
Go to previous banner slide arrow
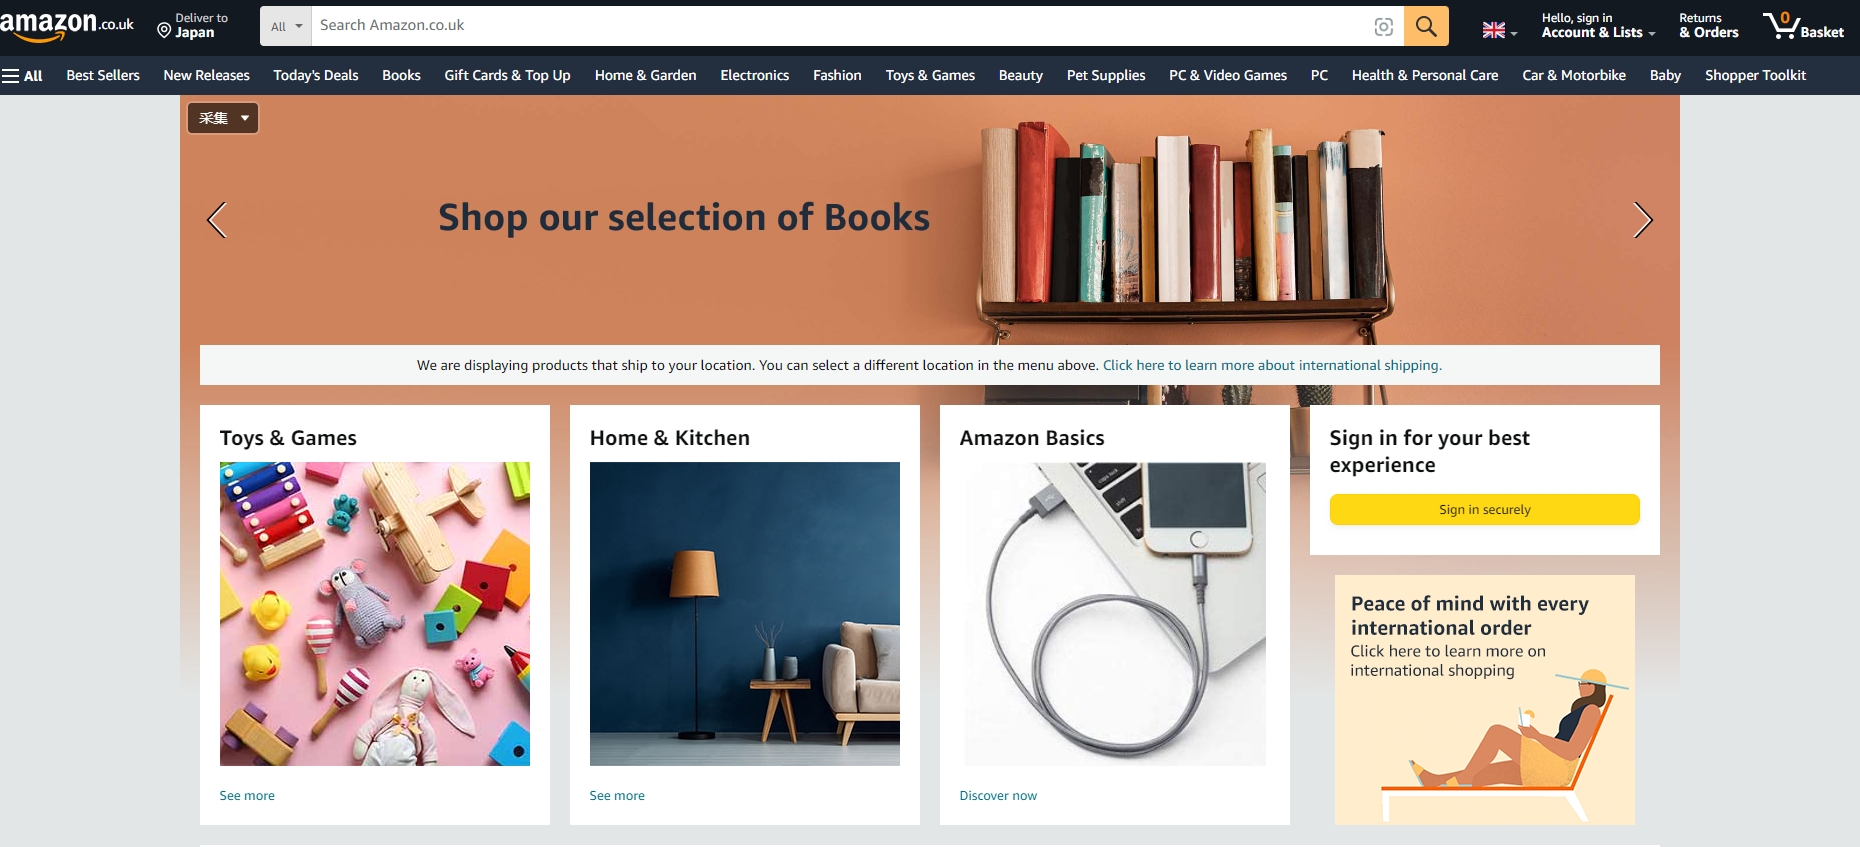(217, 220)
